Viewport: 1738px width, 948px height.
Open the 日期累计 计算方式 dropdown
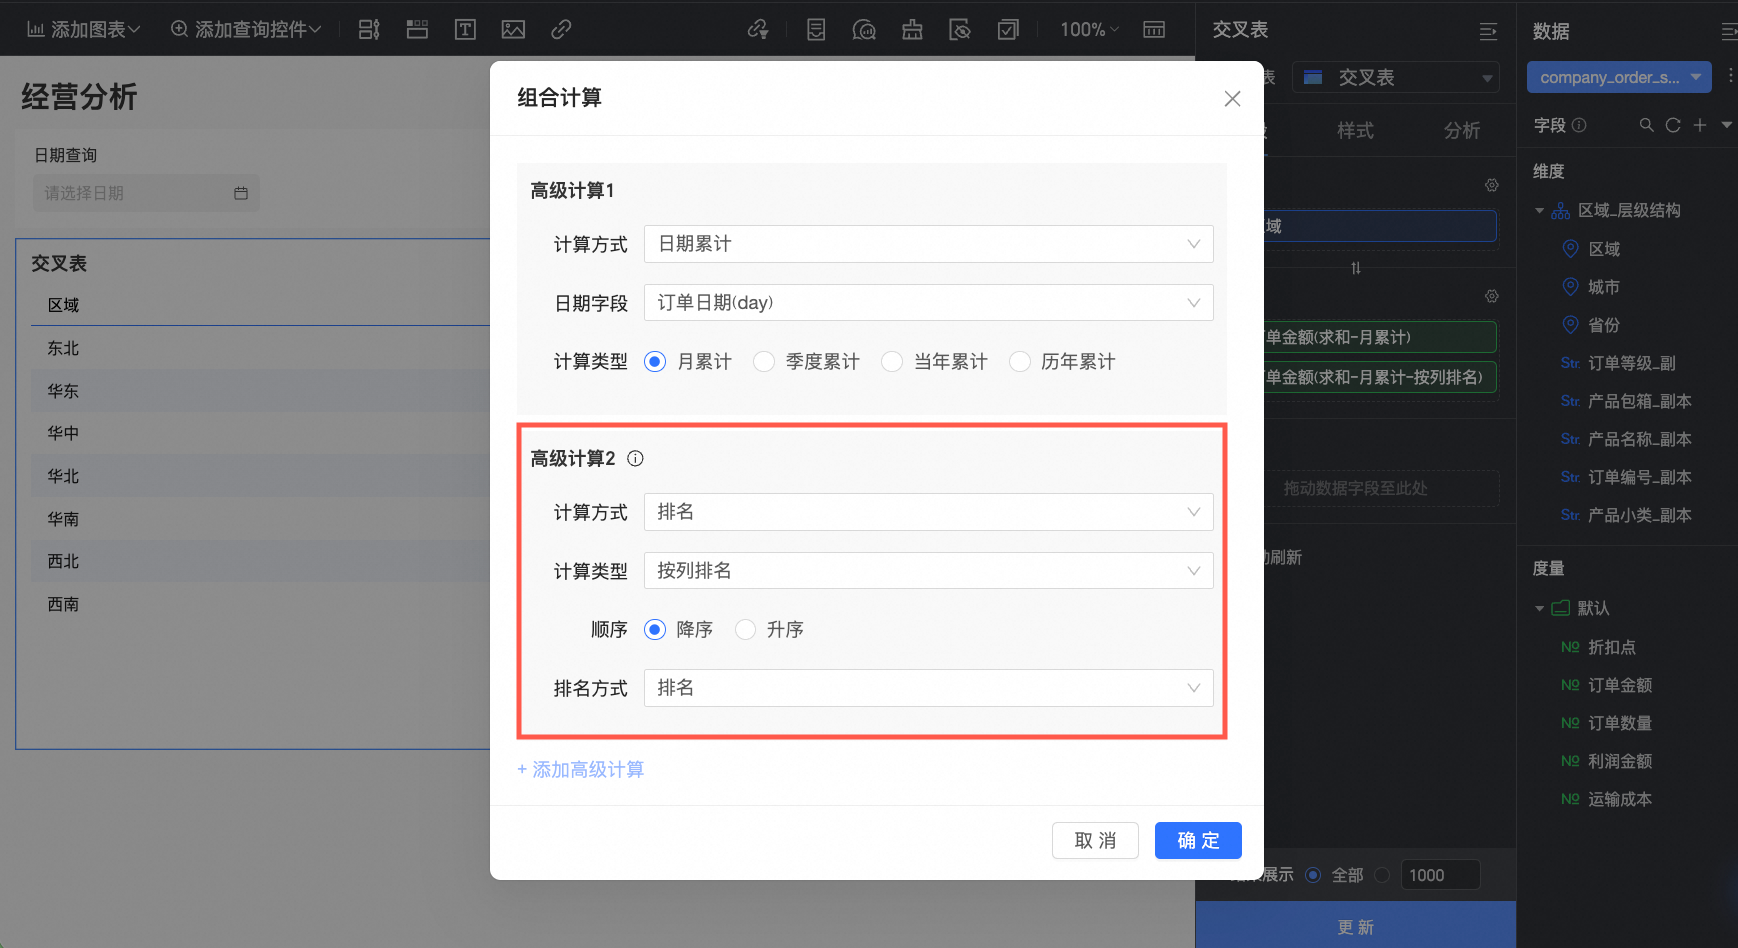point(928,244)
